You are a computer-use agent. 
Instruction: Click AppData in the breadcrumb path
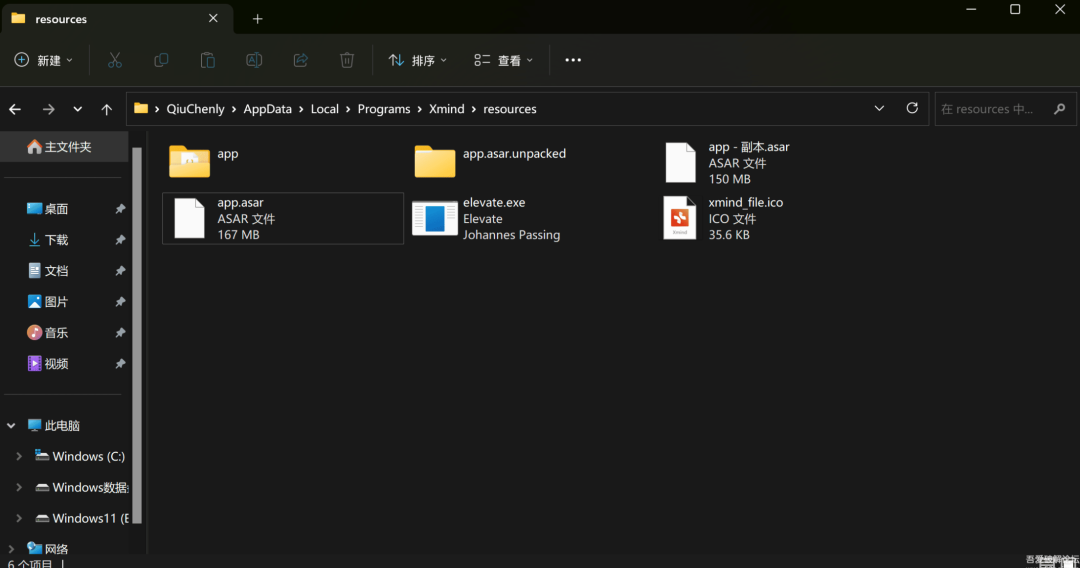coord(267,109)
